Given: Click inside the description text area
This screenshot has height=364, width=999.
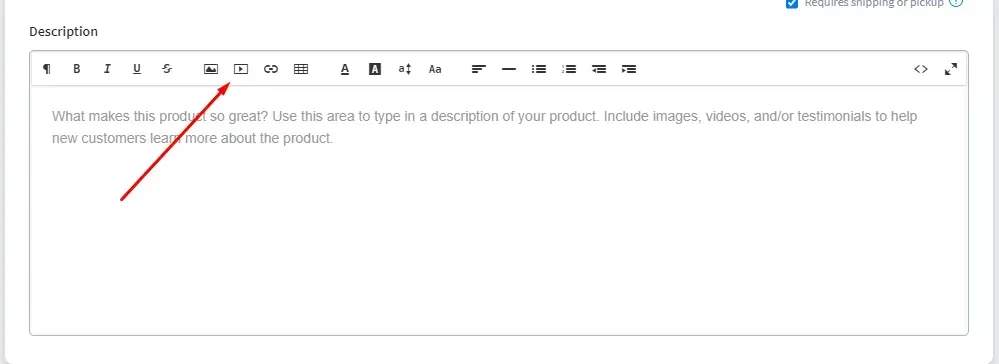Looking at the screenshot, I should pyautogui.click(x=499, y=210).
